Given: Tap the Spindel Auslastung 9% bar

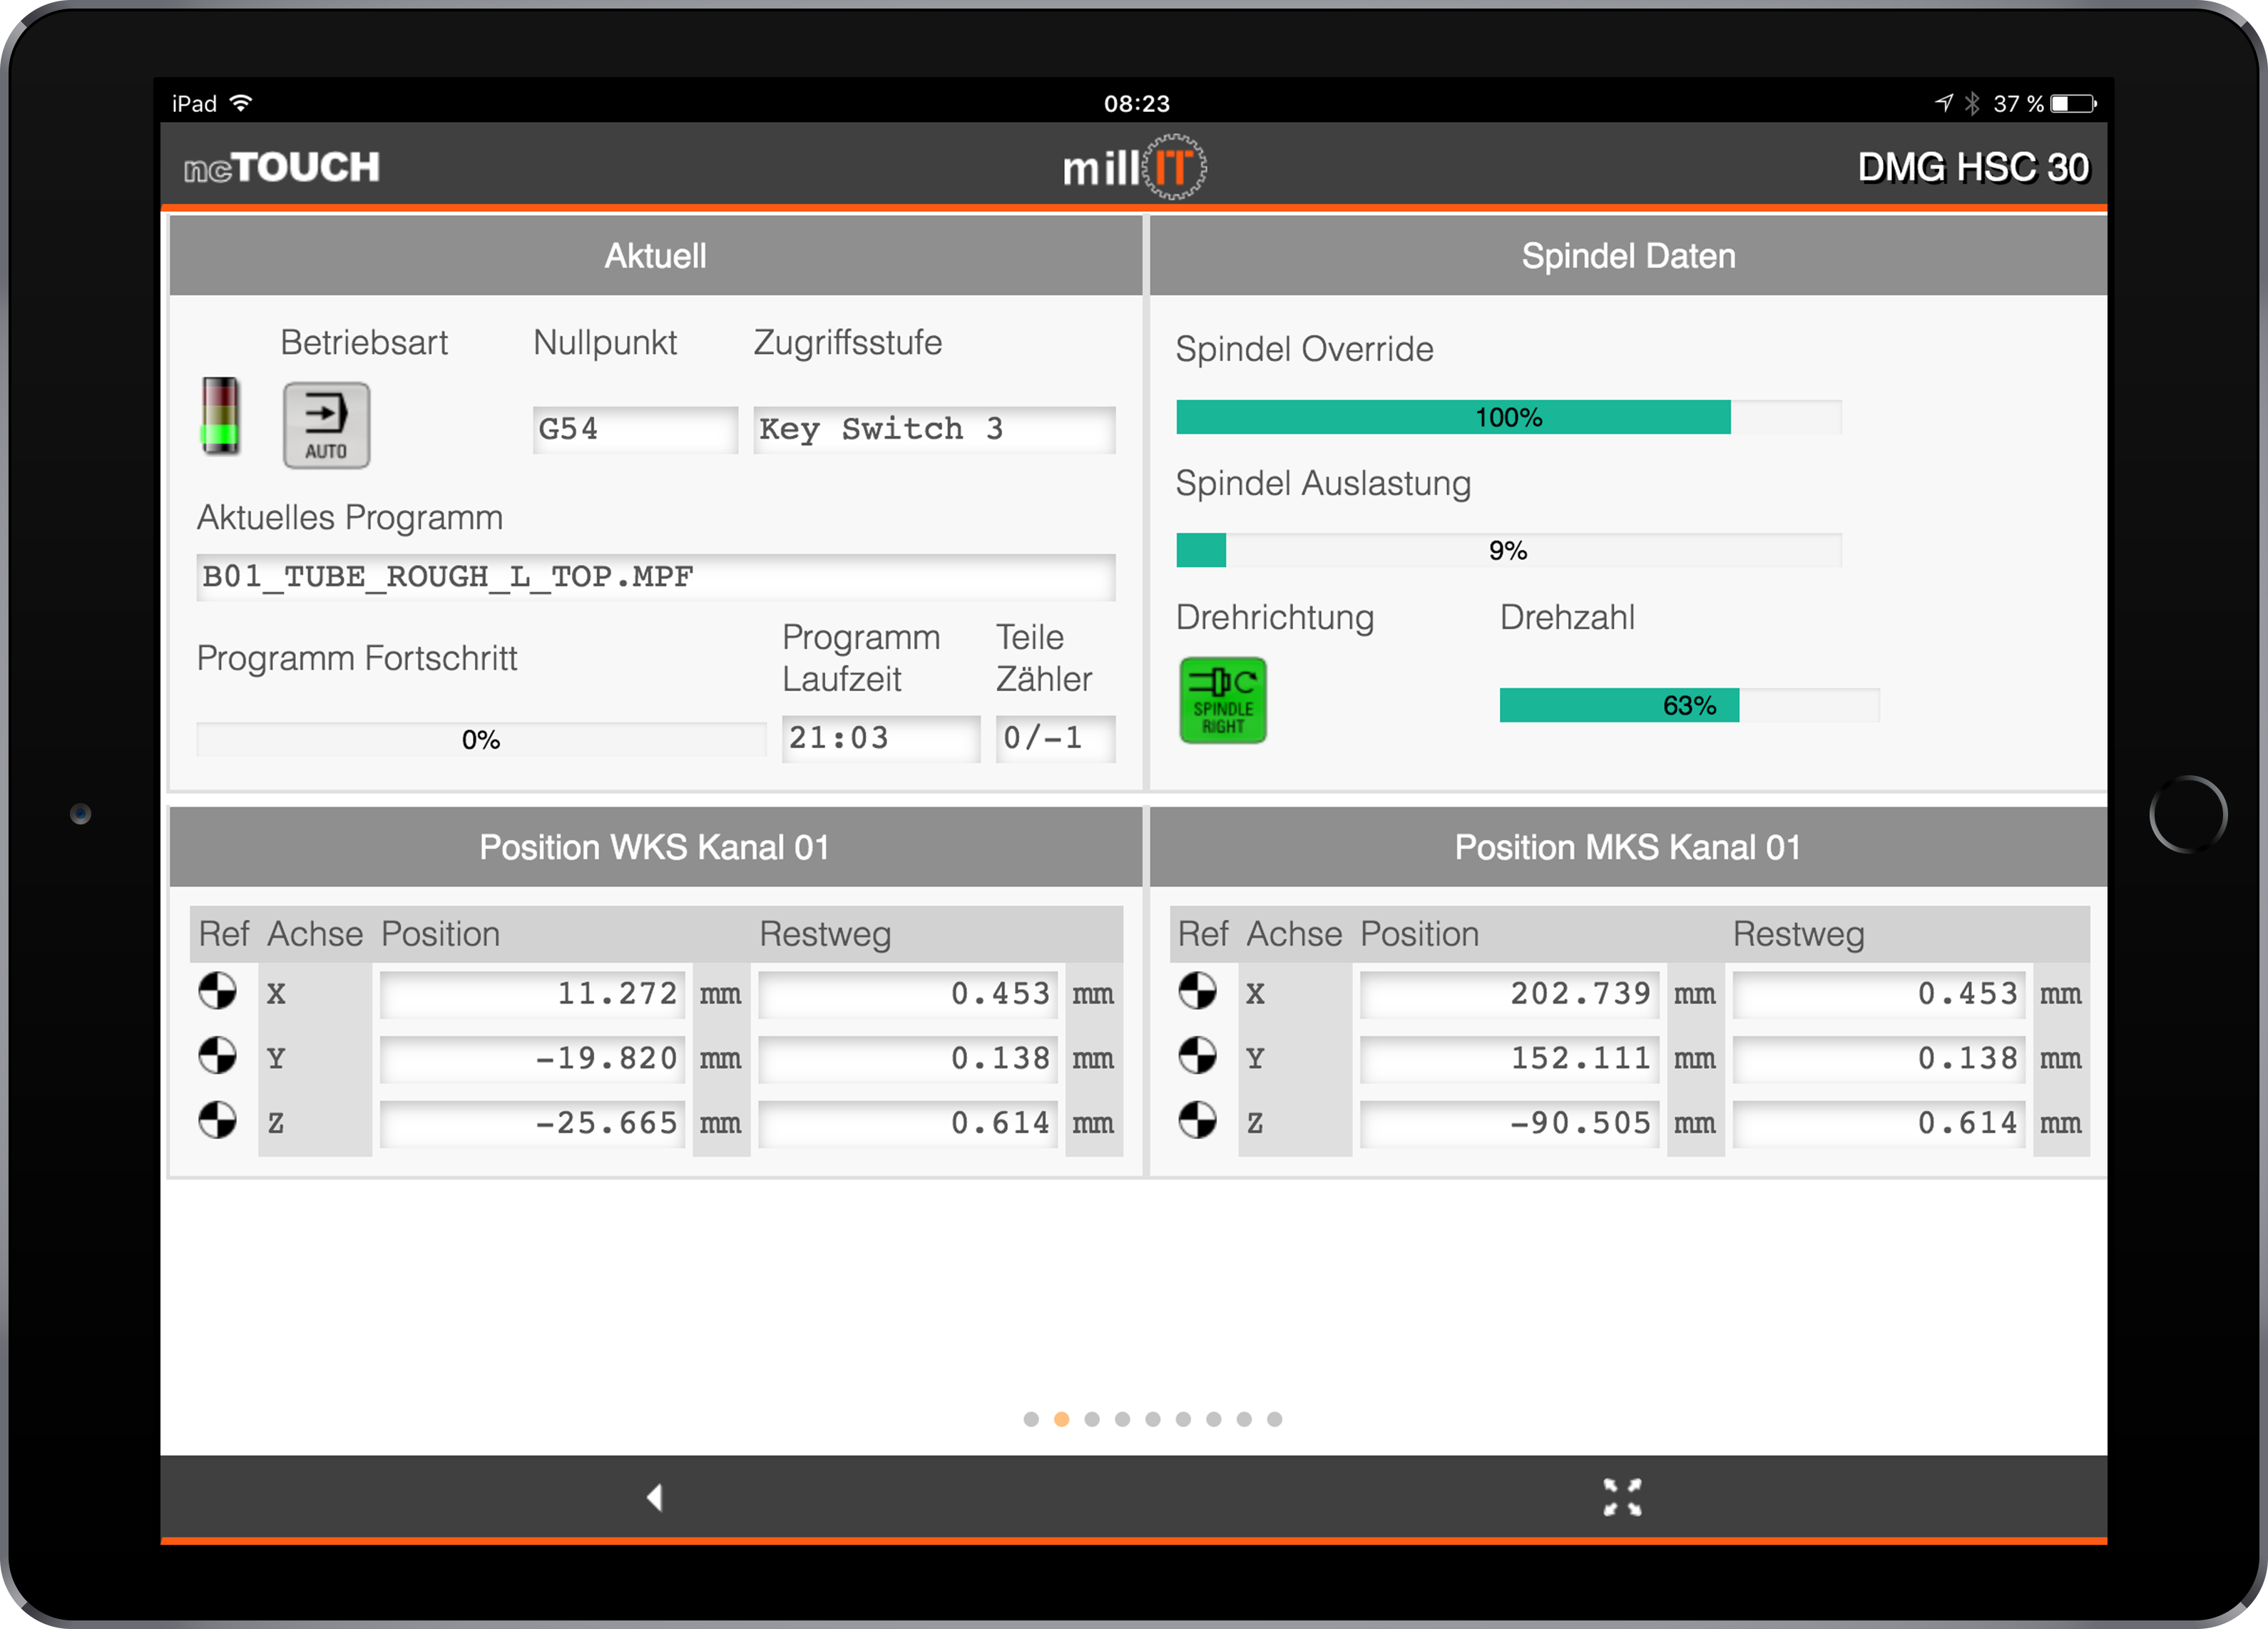Looking at the screenshot, I should pos(1508,550).
